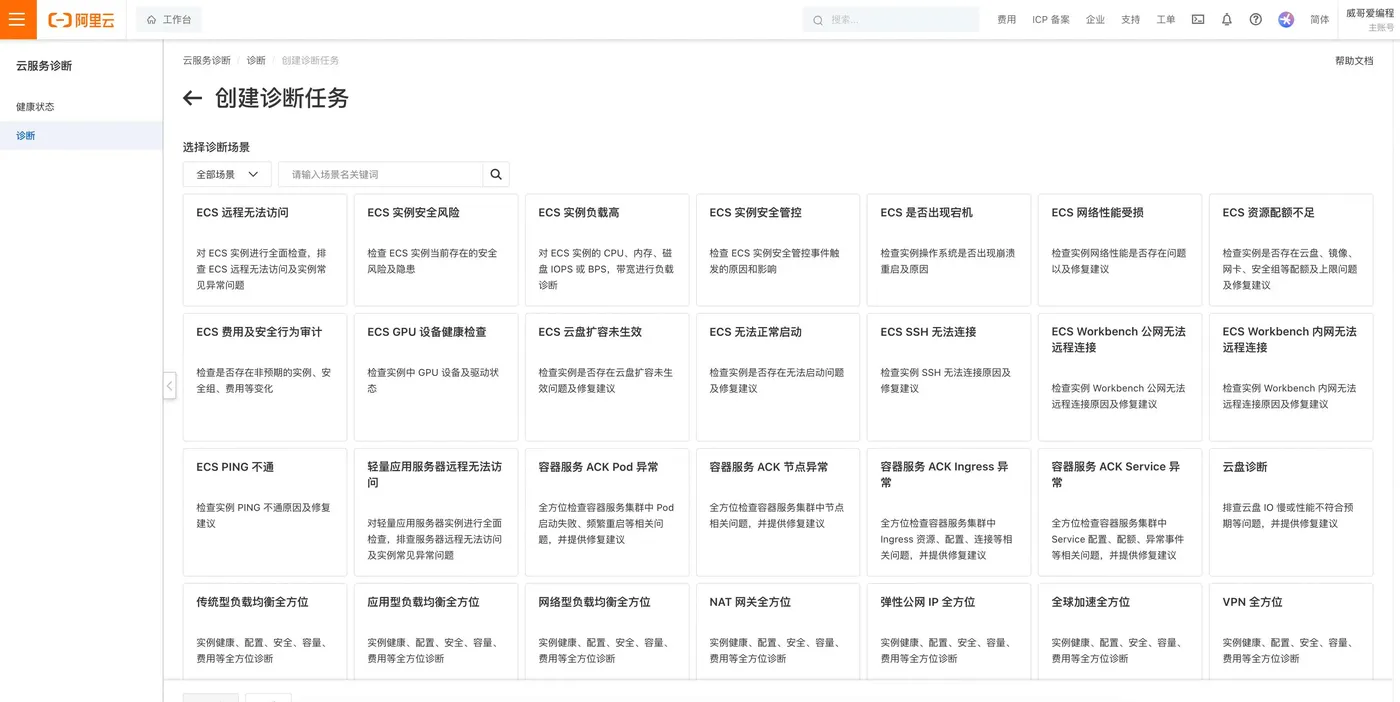Select ECS 云盘扩容未生效 card
Image resolution: width=1400 pixels, height=702 pixels.
point(607,377)
